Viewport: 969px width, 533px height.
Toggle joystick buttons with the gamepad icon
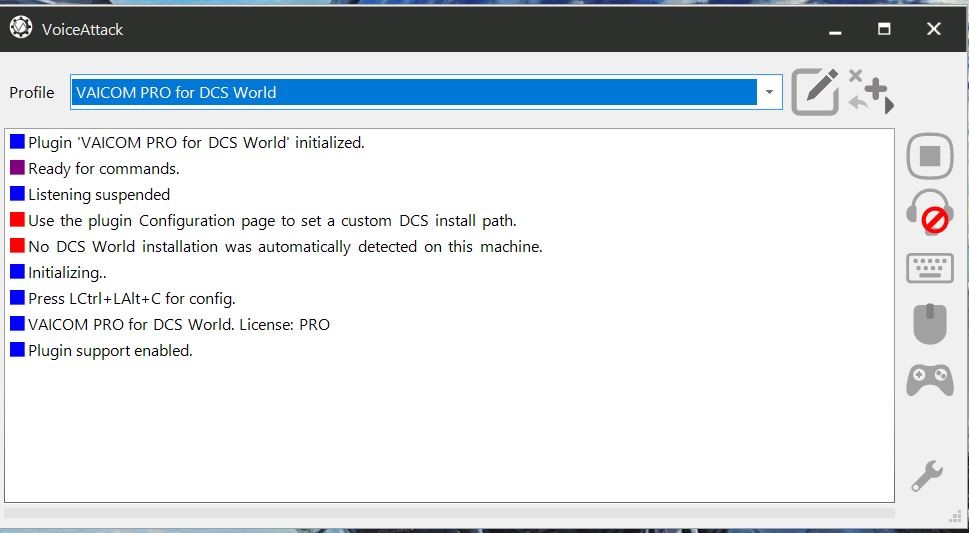coord(930,380)
